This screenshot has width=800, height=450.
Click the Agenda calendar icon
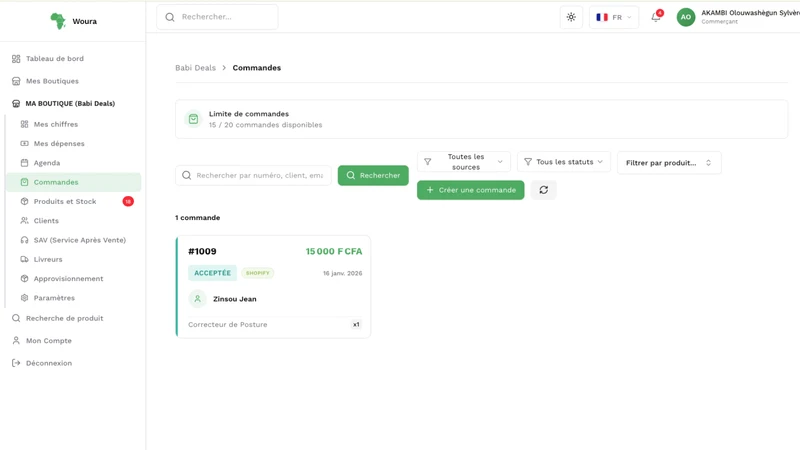pyautogui.click(x=24, y=163)
